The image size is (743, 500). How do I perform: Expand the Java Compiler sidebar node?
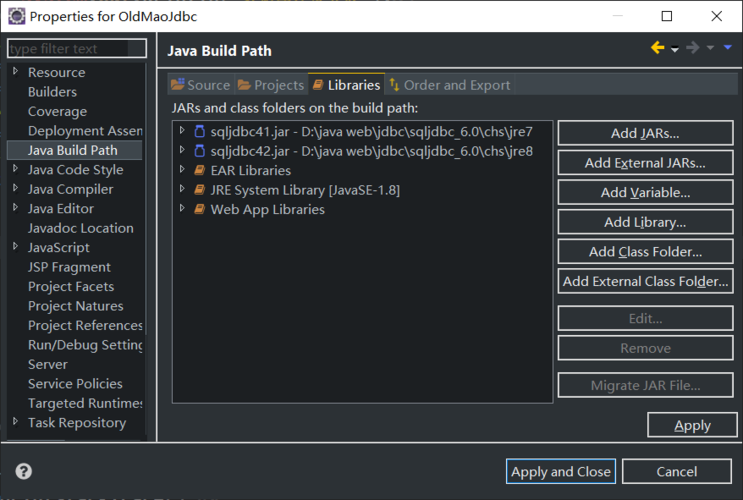pos(16,189)
